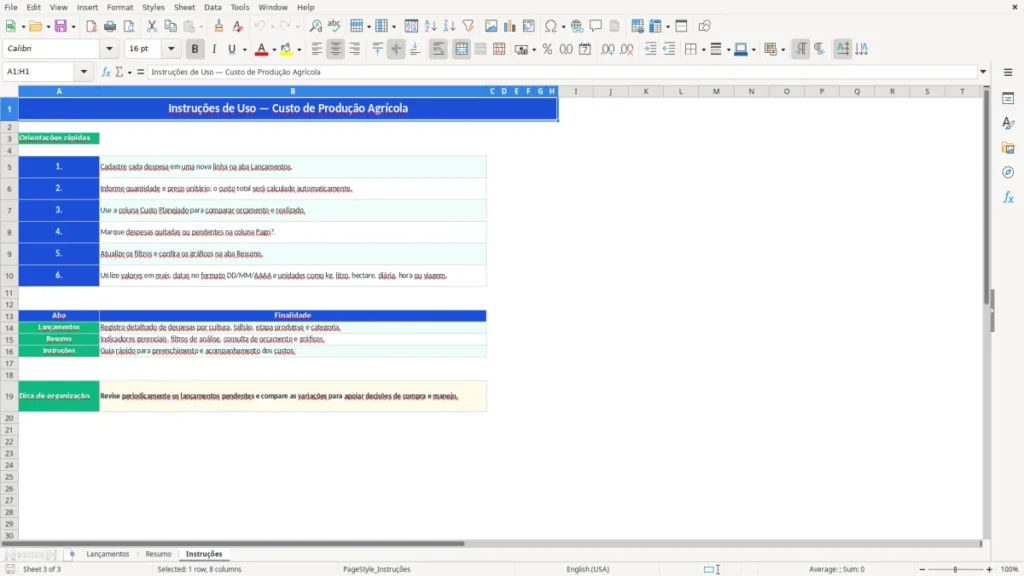Viewport: 1024px width, 576px height.
Task: Select column I header
Action: pyautogui.click(x=575, y=91)
